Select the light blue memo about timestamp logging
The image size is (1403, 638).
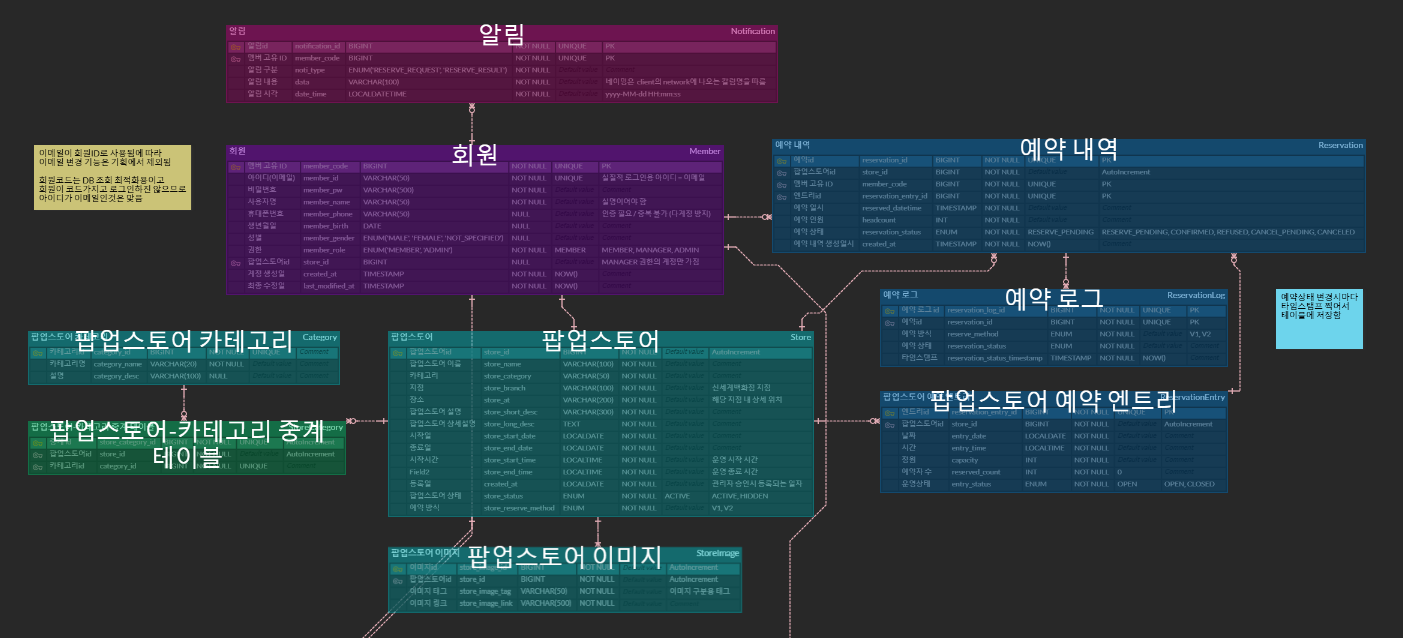1319,319
